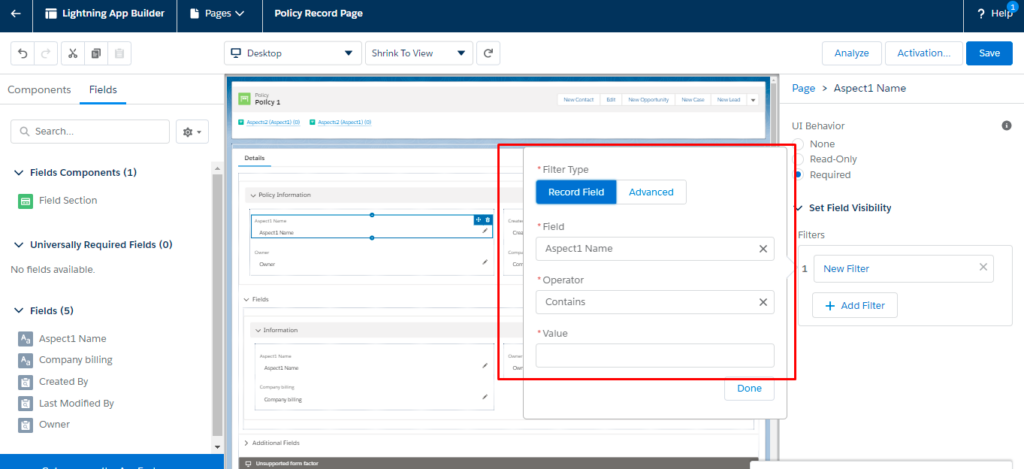The height and width of the screenshot is (469, 1024).
Task: Click the filter Value input field
Action: (655, 355)
